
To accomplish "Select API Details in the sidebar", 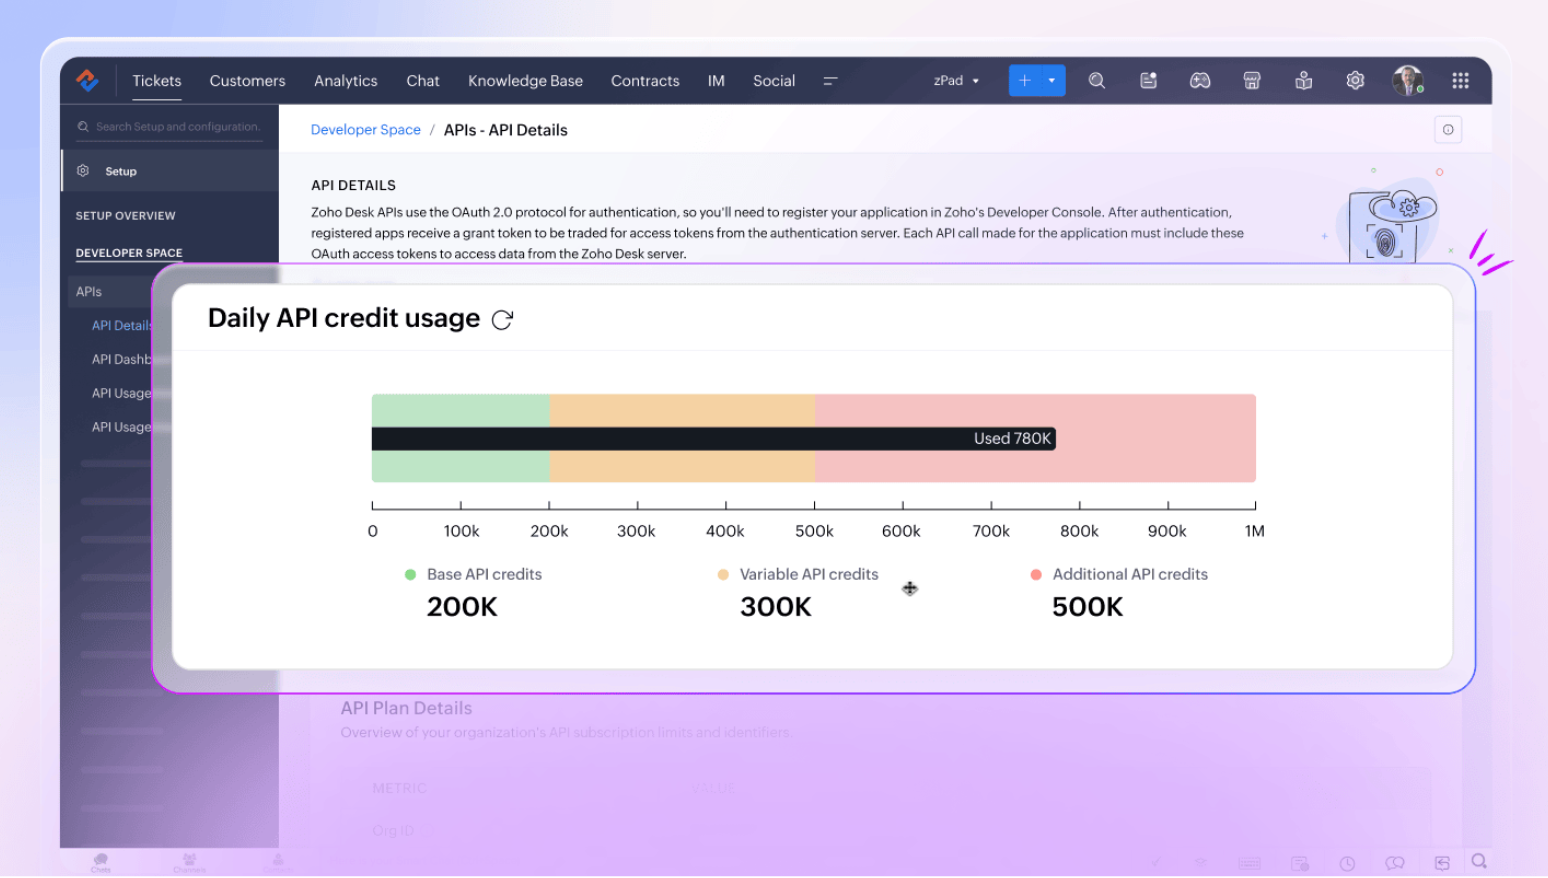I will click(122, 326).
